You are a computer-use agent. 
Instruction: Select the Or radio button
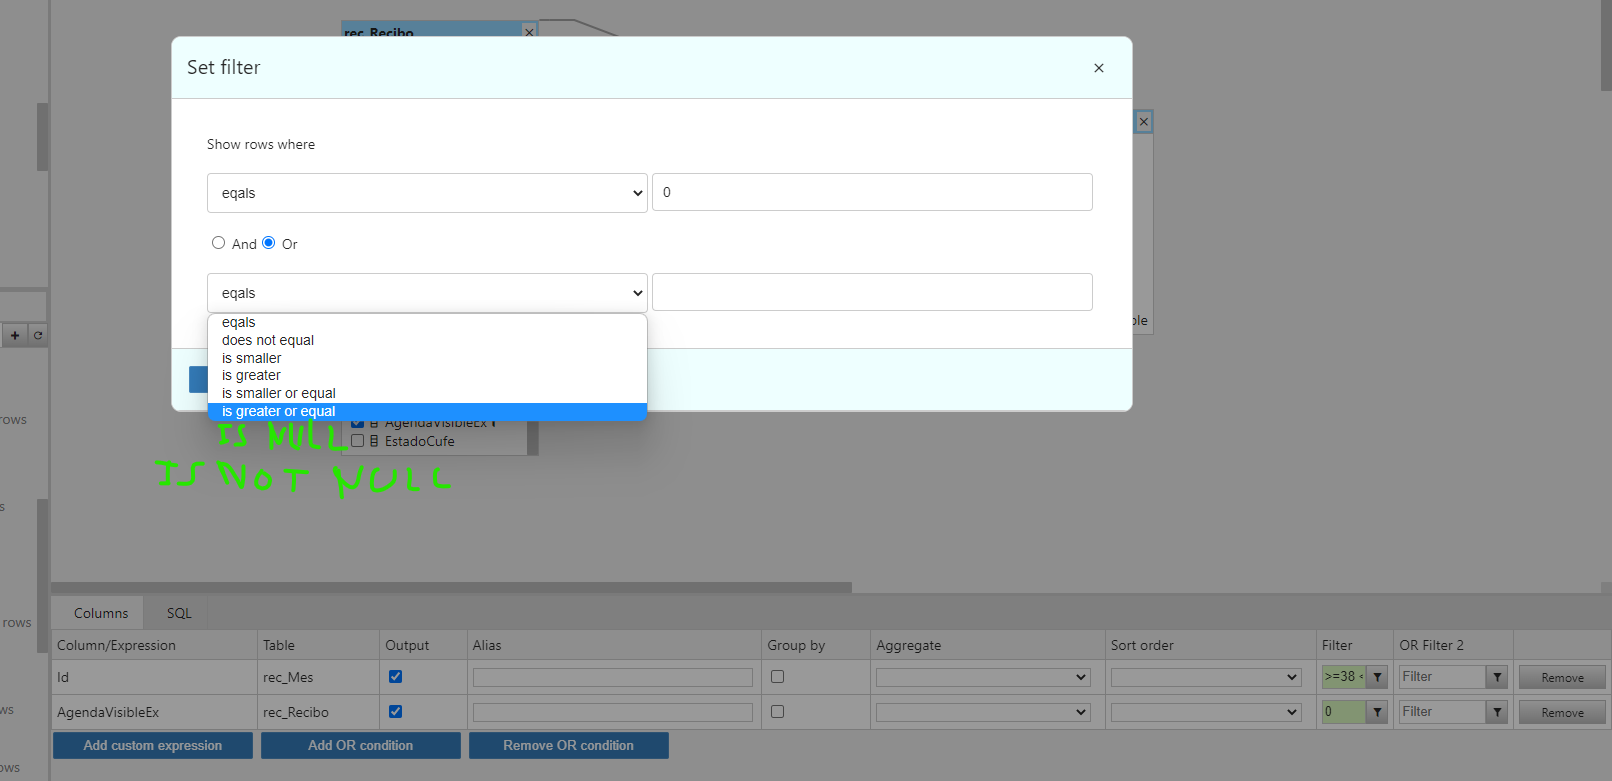coord(268,243)
